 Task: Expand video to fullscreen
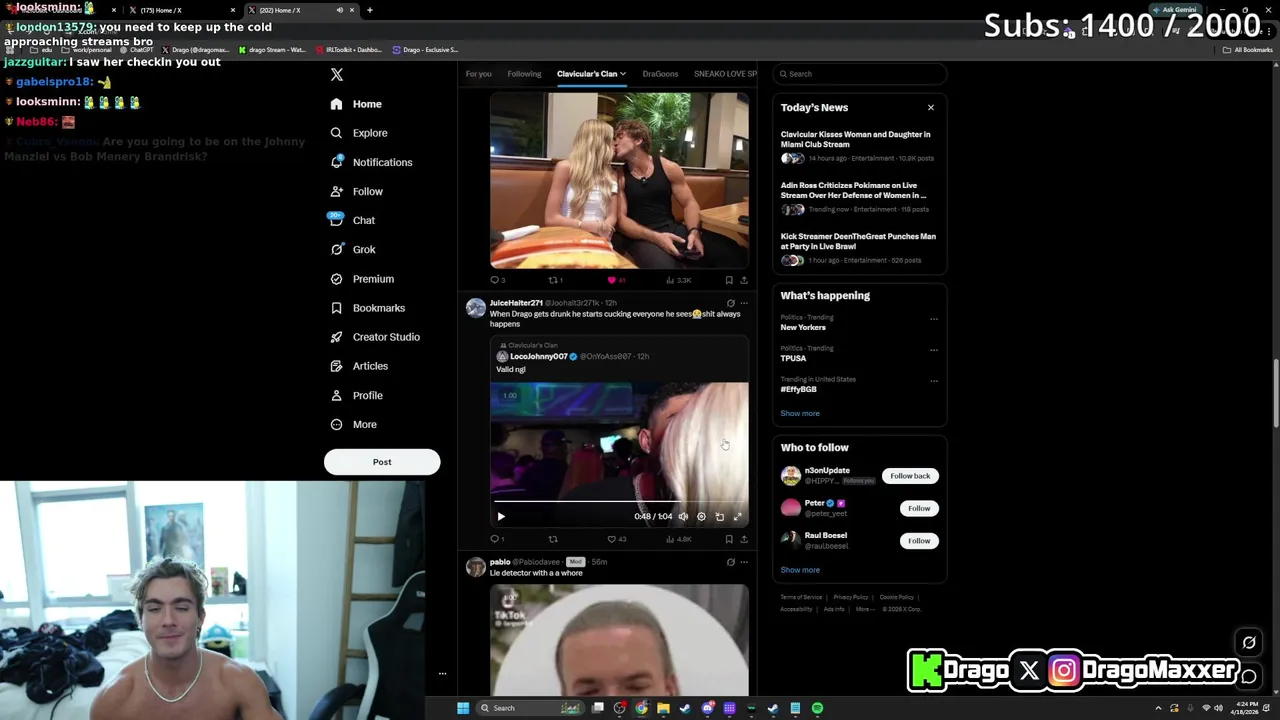[738, 517]
